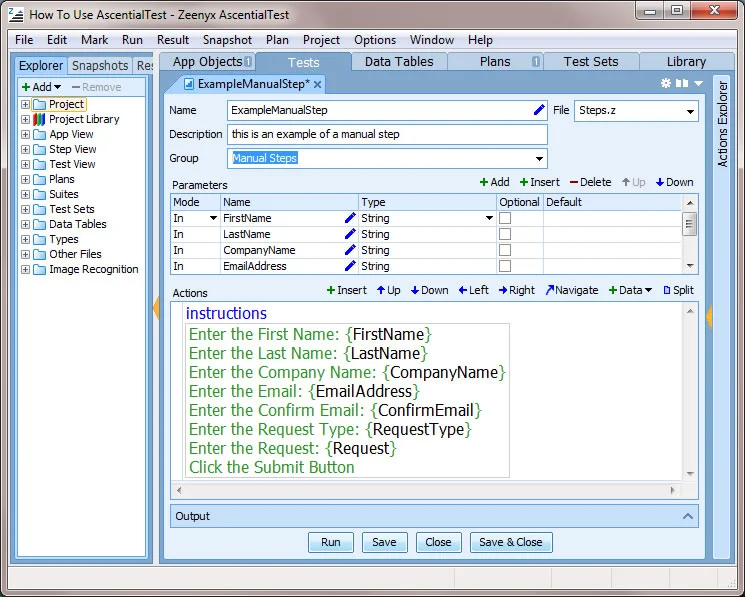Click the pencil icon beside CompanyName parameter
745x597 pixels.
click(350, 250)
